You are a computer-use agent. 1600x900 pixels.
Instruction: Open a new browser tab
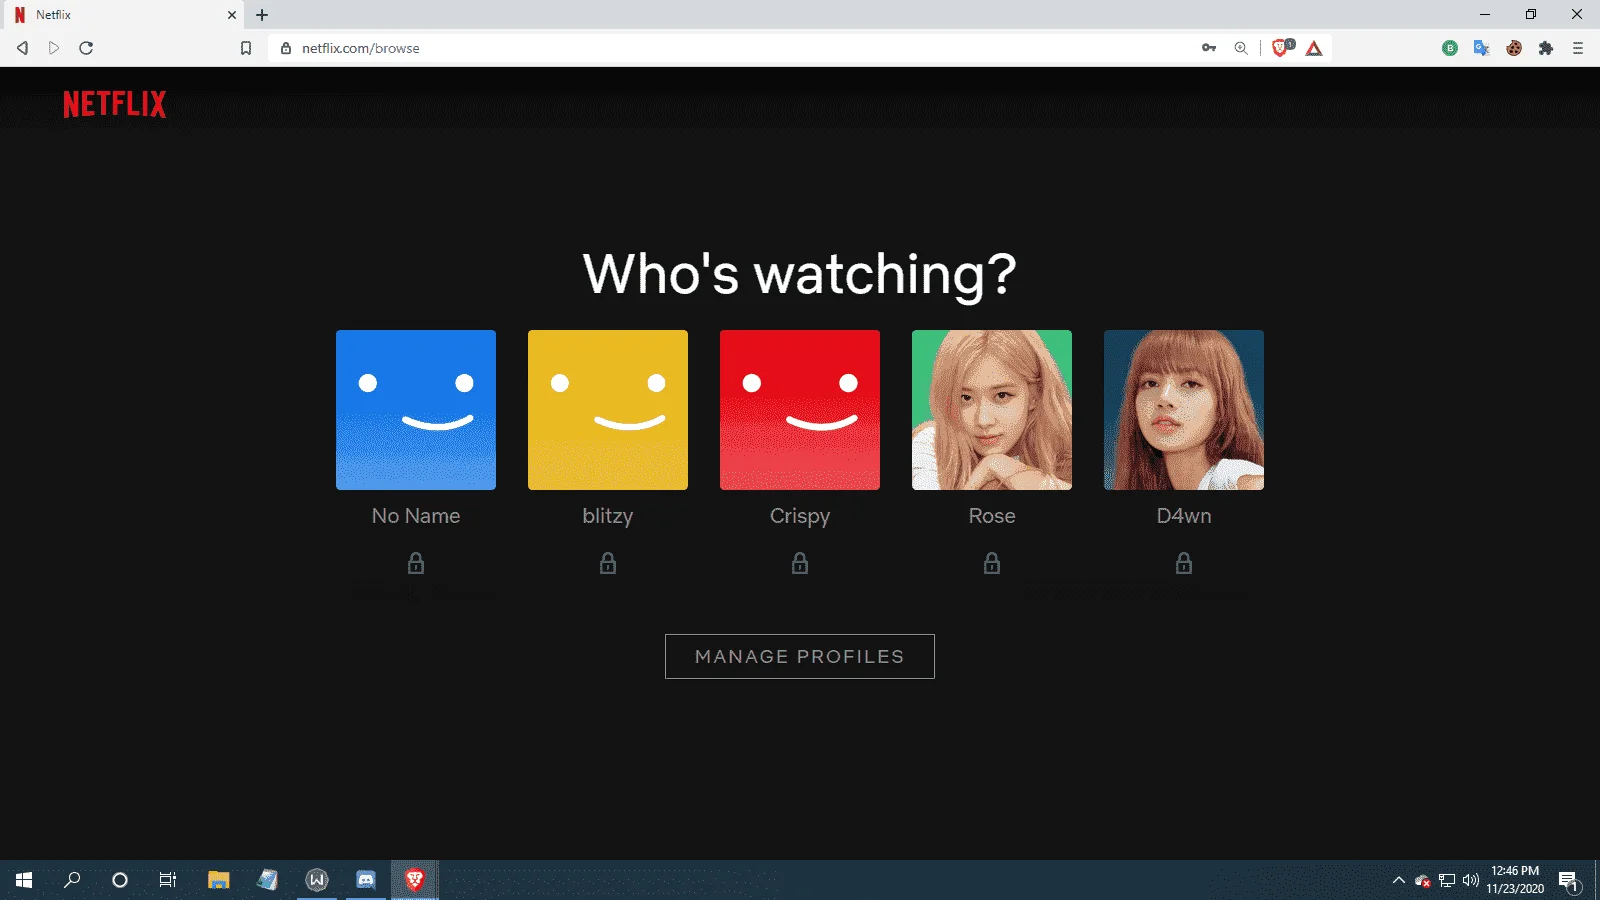pyautogui.click(x=262, y=15)
